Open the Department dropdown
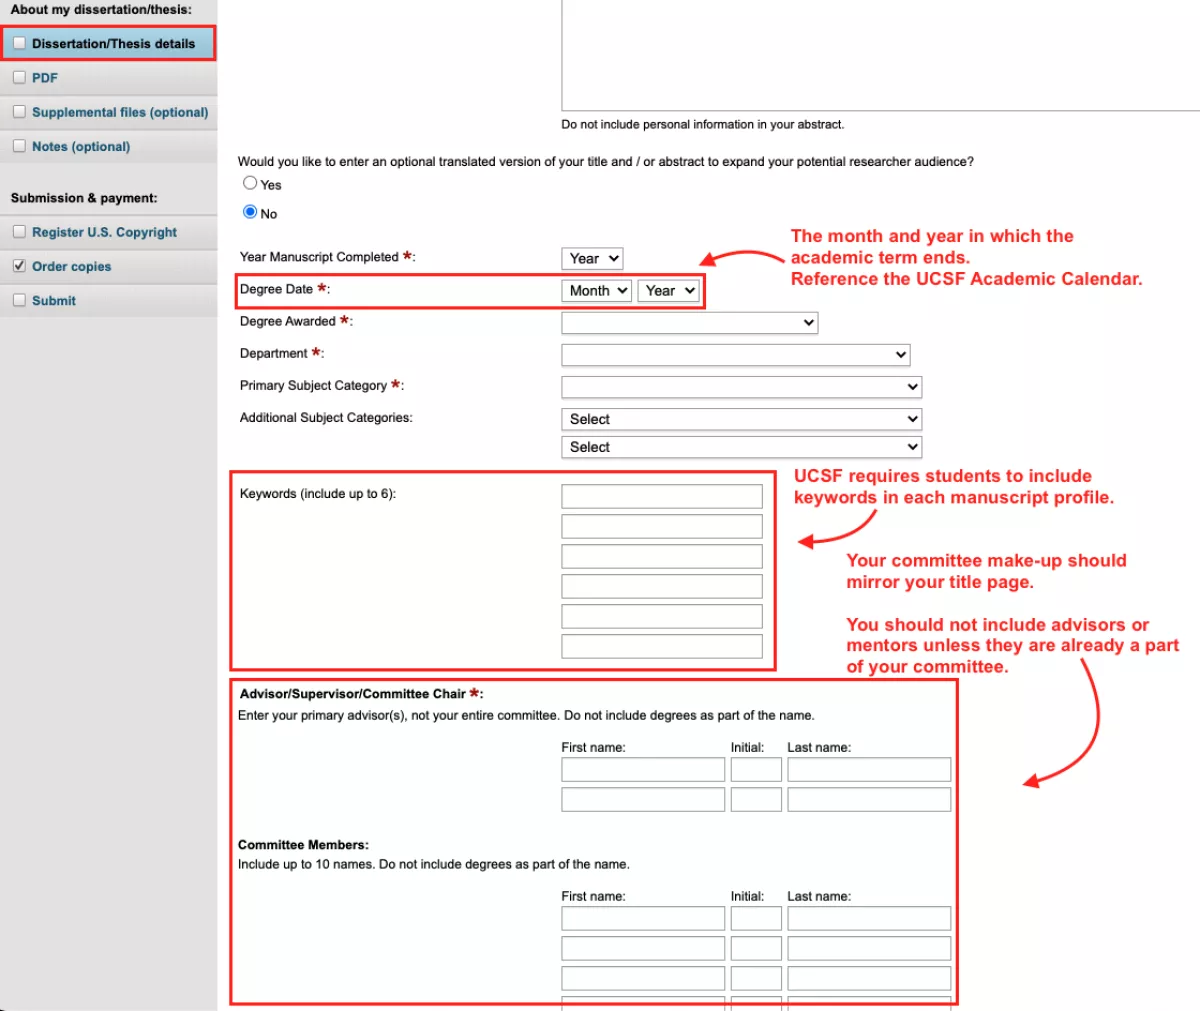The image size is (1200, 1011). [736, 354]
